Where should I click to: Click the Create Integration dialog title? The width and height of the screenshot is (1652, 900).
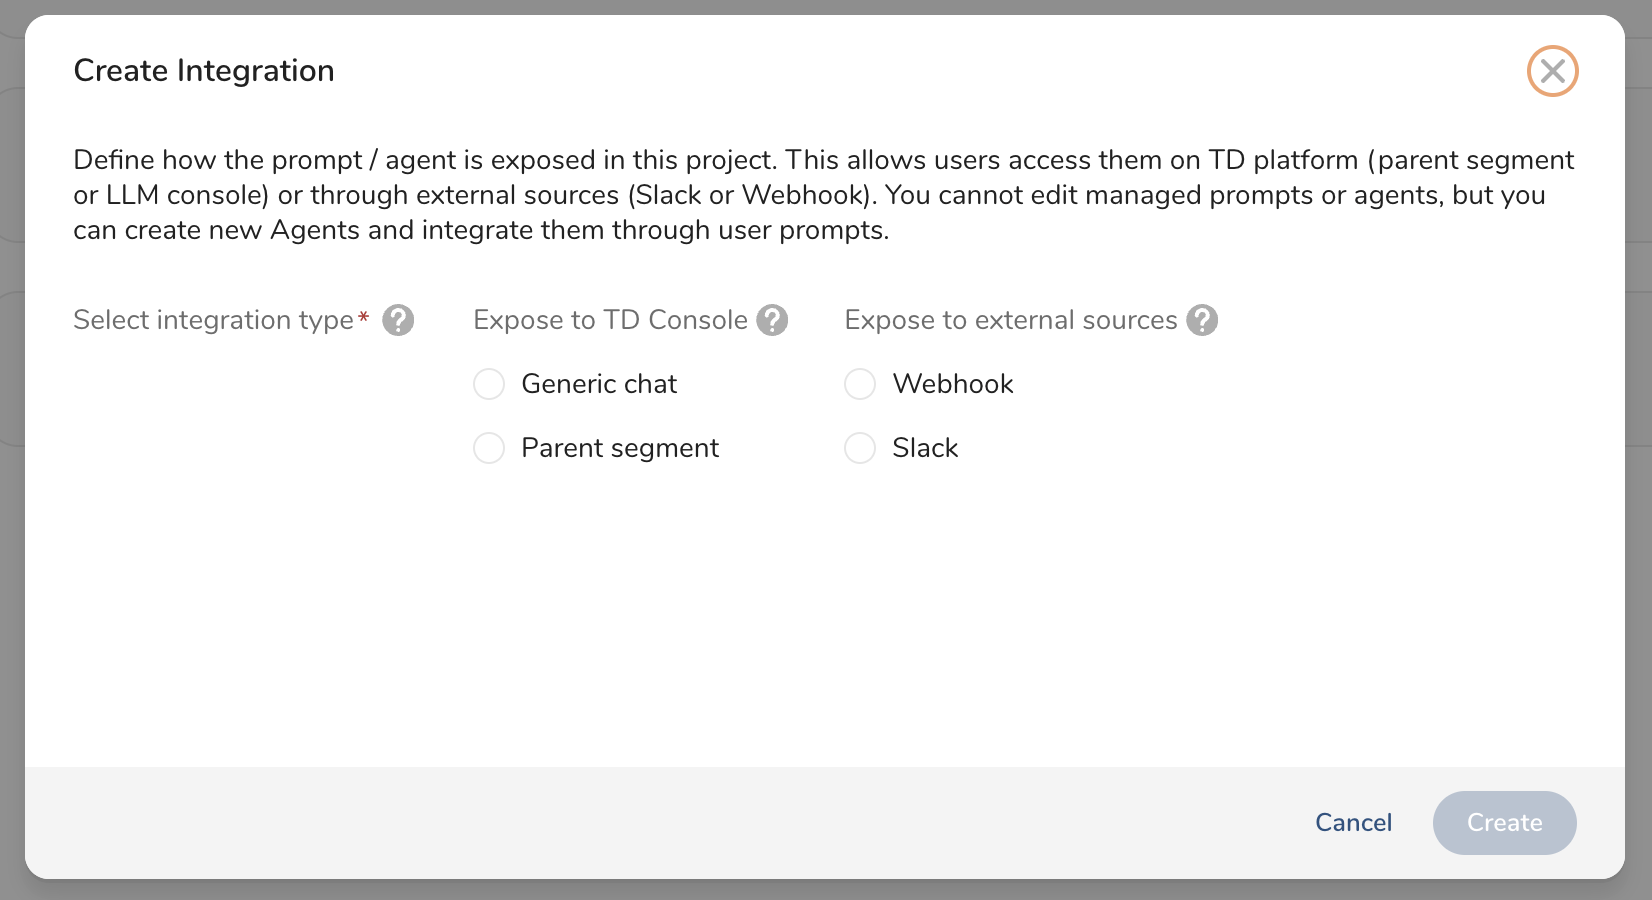coord(204,71)
